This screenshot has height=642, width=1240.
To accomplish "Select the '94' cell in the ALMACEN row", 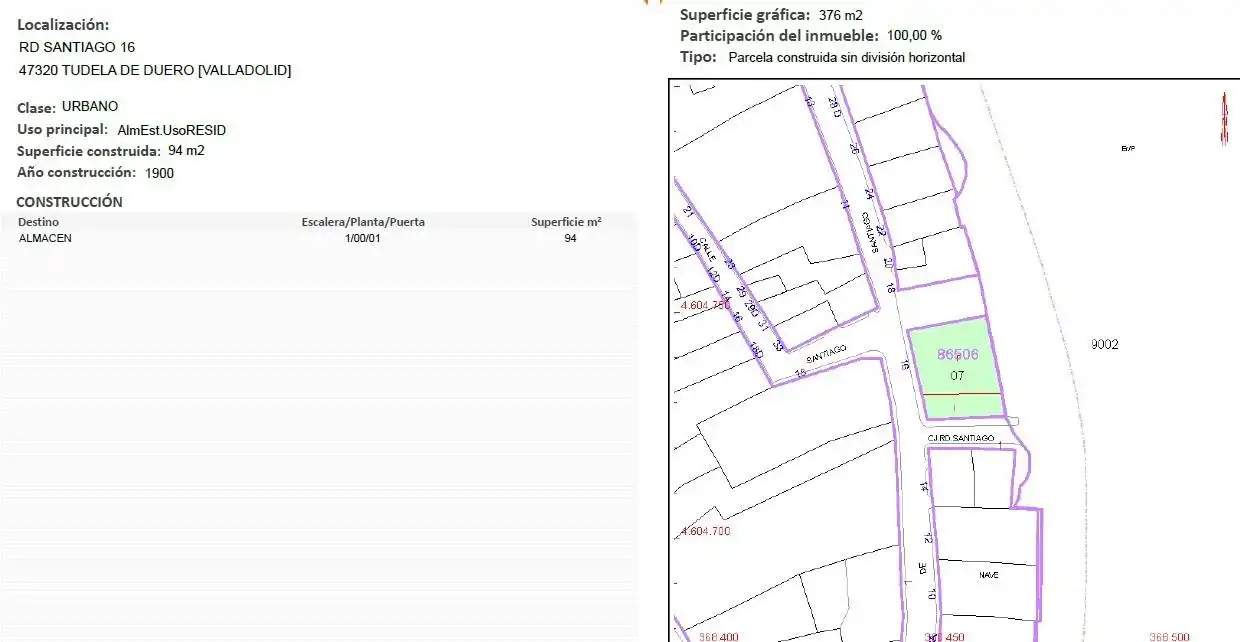I will [570, 238].
